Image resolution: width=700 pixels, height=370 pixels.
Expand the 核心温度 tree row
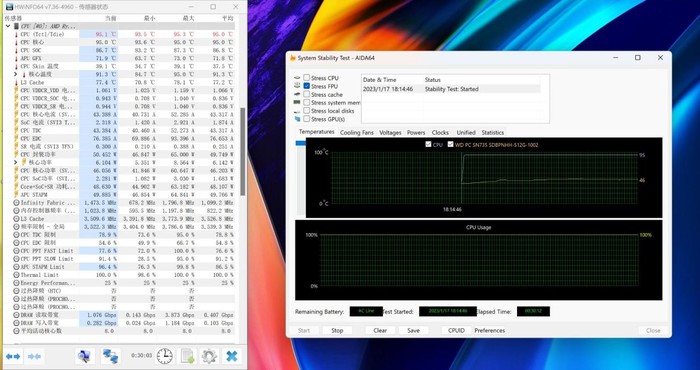16,75
